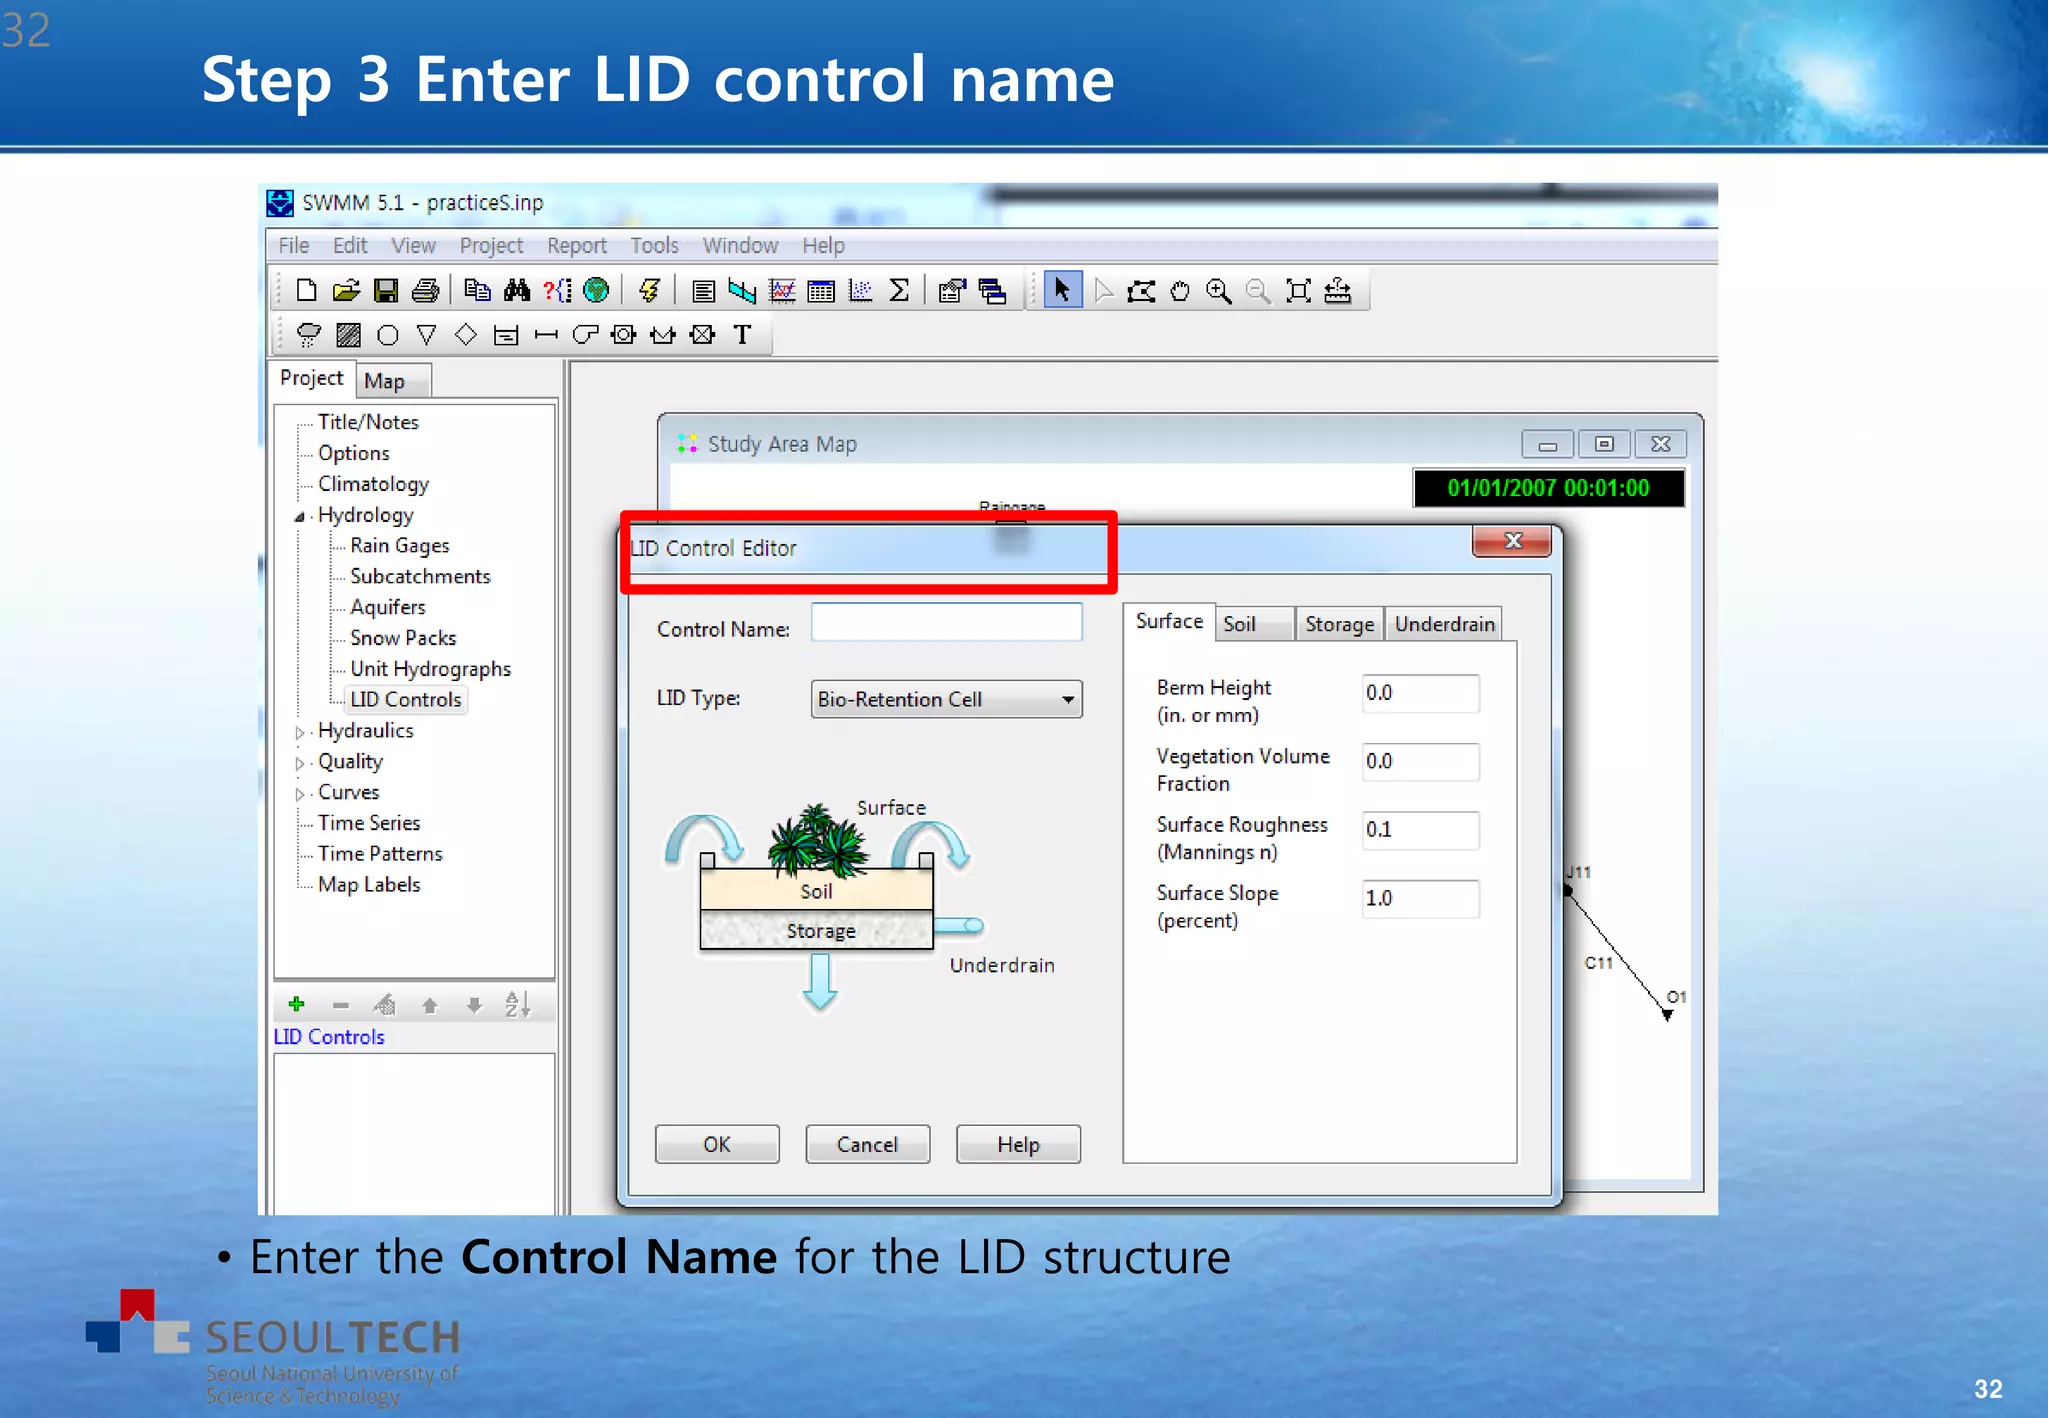Close the LID Control Editor dialog

(1512, 541)
